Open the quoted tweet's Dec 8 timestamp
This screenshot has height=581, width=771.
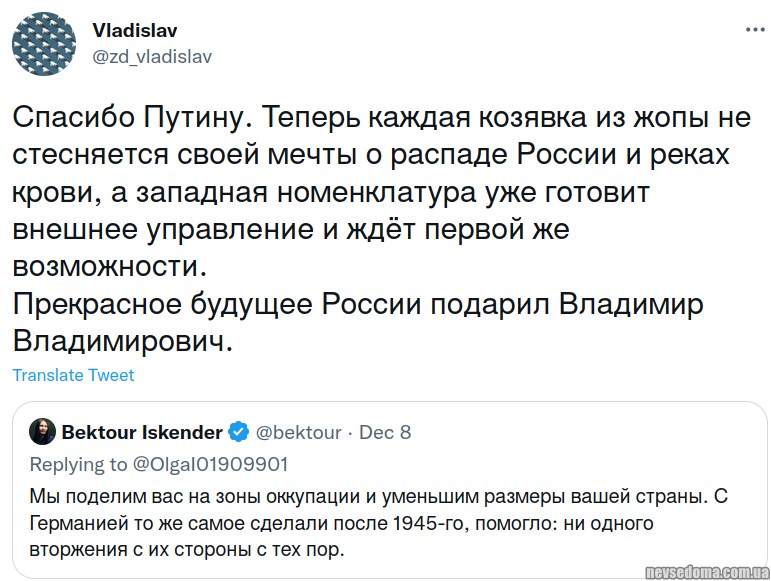point(385,432)
